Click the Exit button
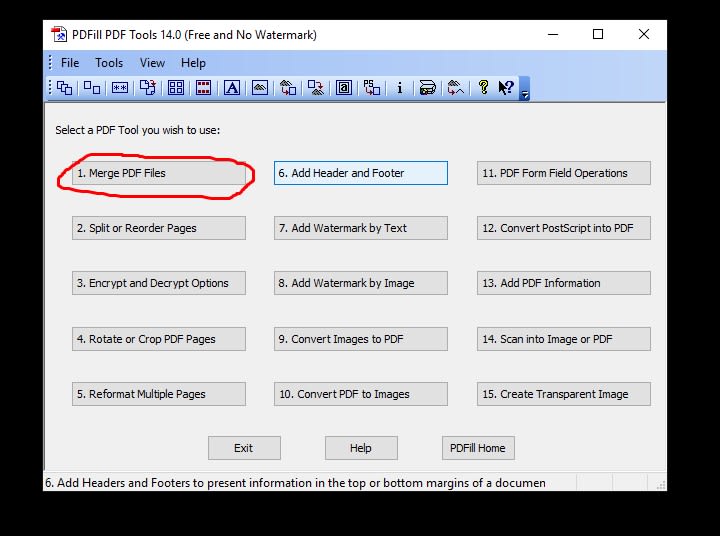Screen dimensions: 720x536 click(244, 448)
